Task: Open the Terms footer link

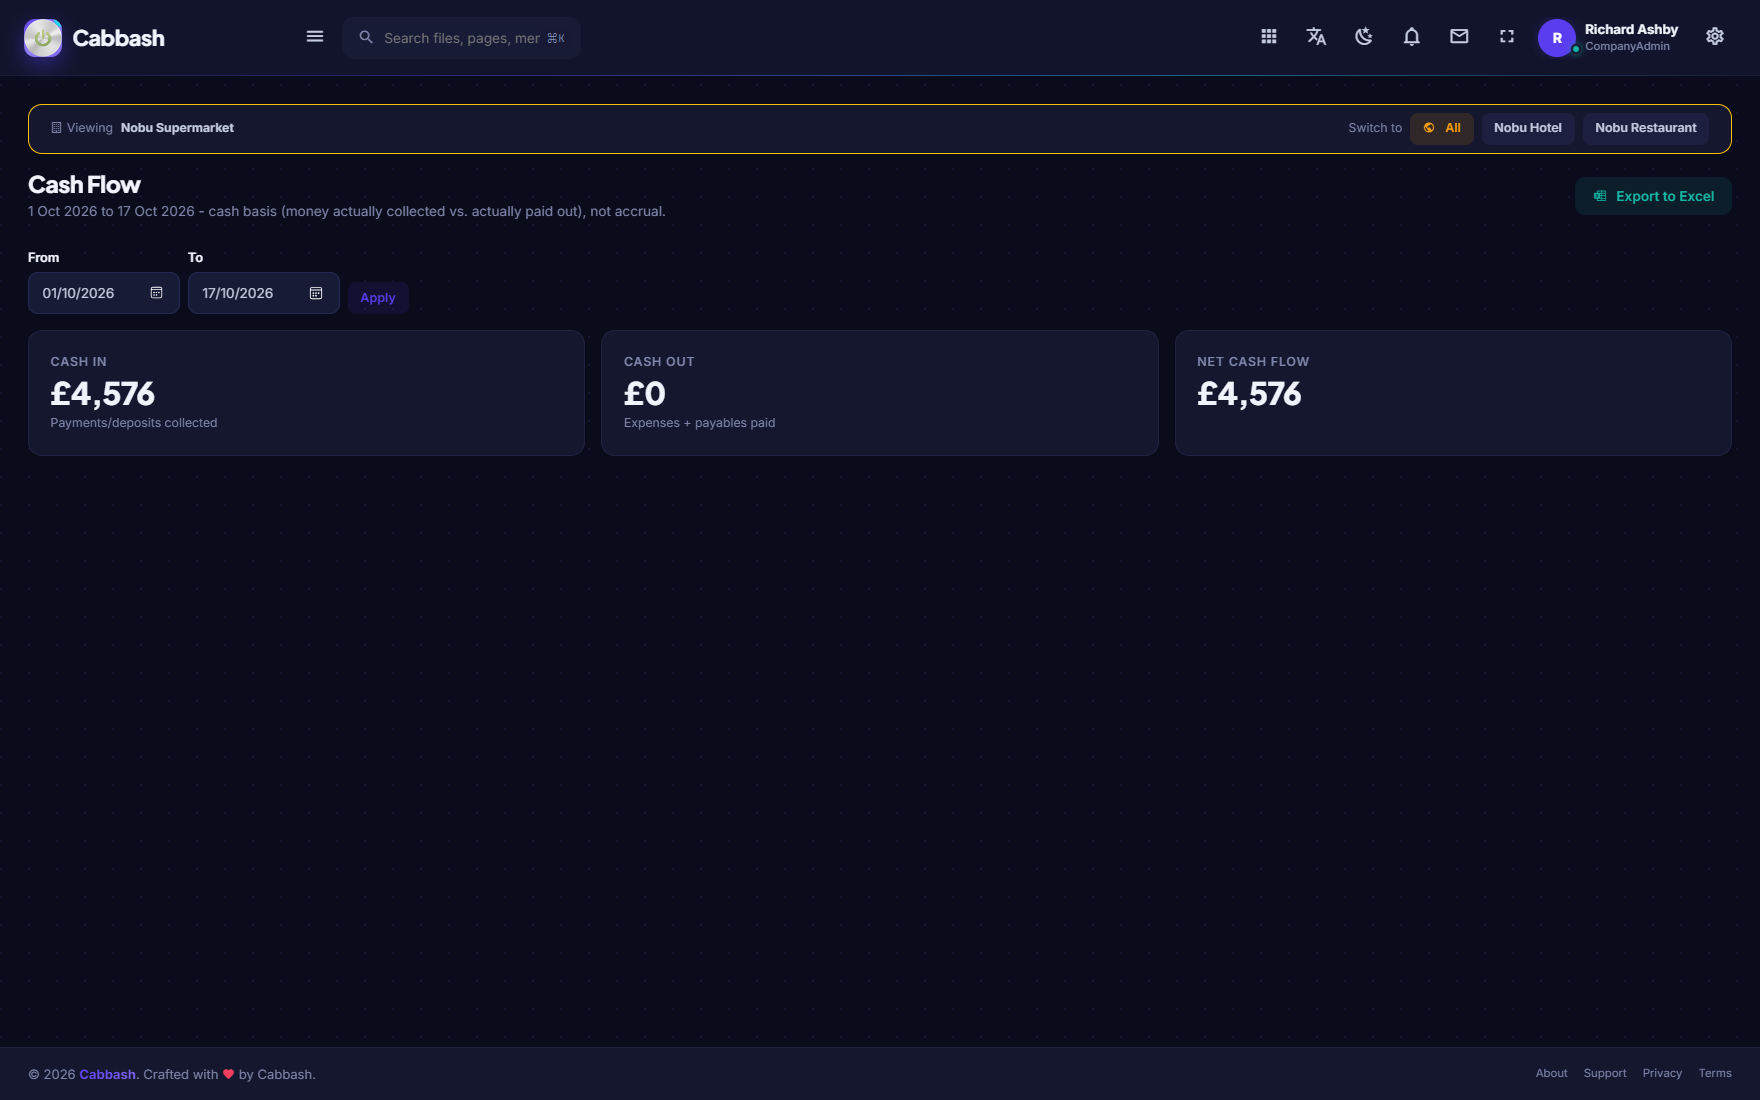Action: click(1715, 1073)
